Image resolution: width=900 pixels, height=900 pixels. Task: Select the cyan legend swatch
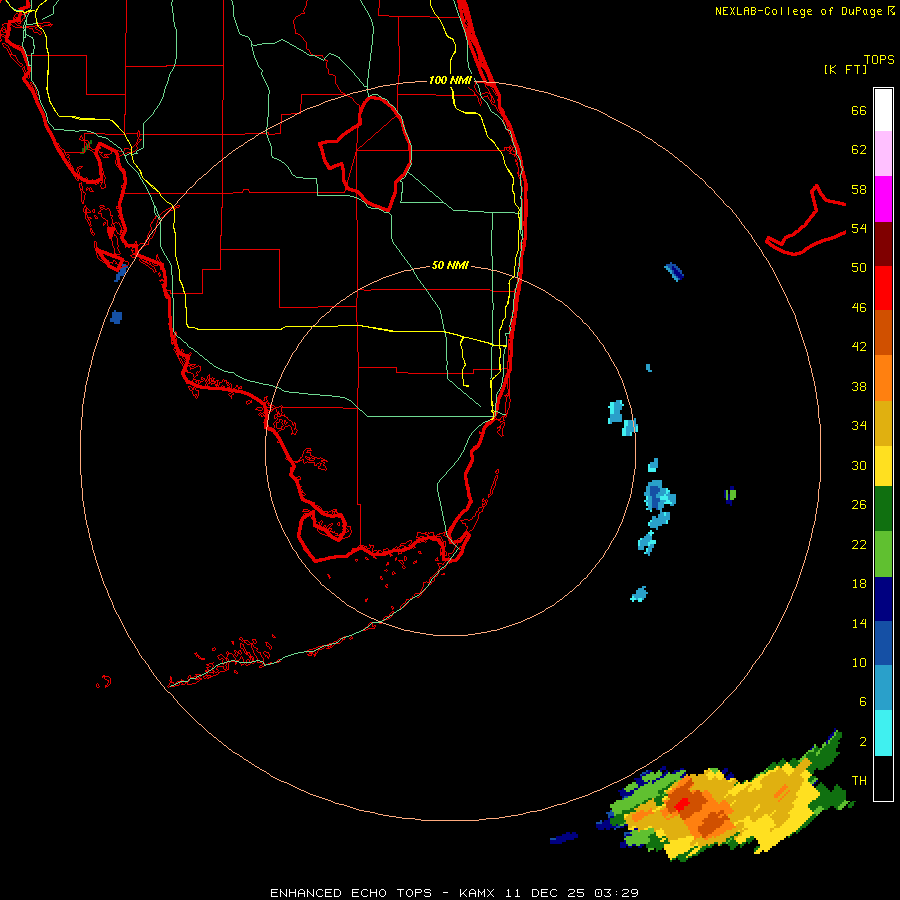tap(883, 733)
